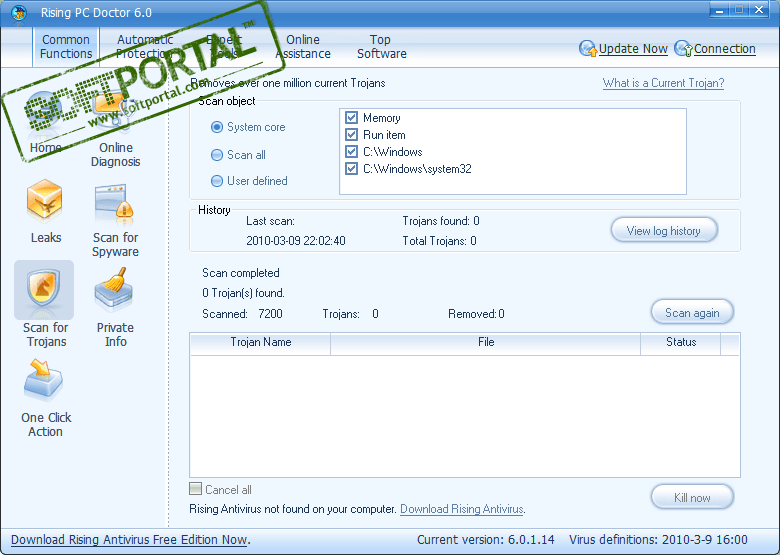
Task: Click the last scan date 2010-03-09 22:02:40
Action: pyautogui.click(x=295, y=241)
